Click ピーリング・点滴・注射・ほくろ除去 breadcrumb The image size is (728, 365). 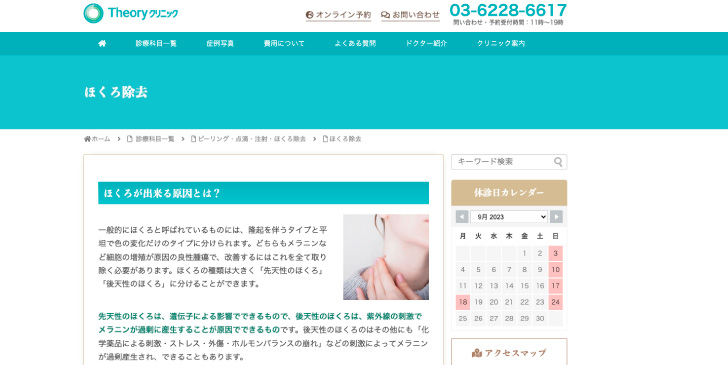pyautogui.click(x=248, y=139)
